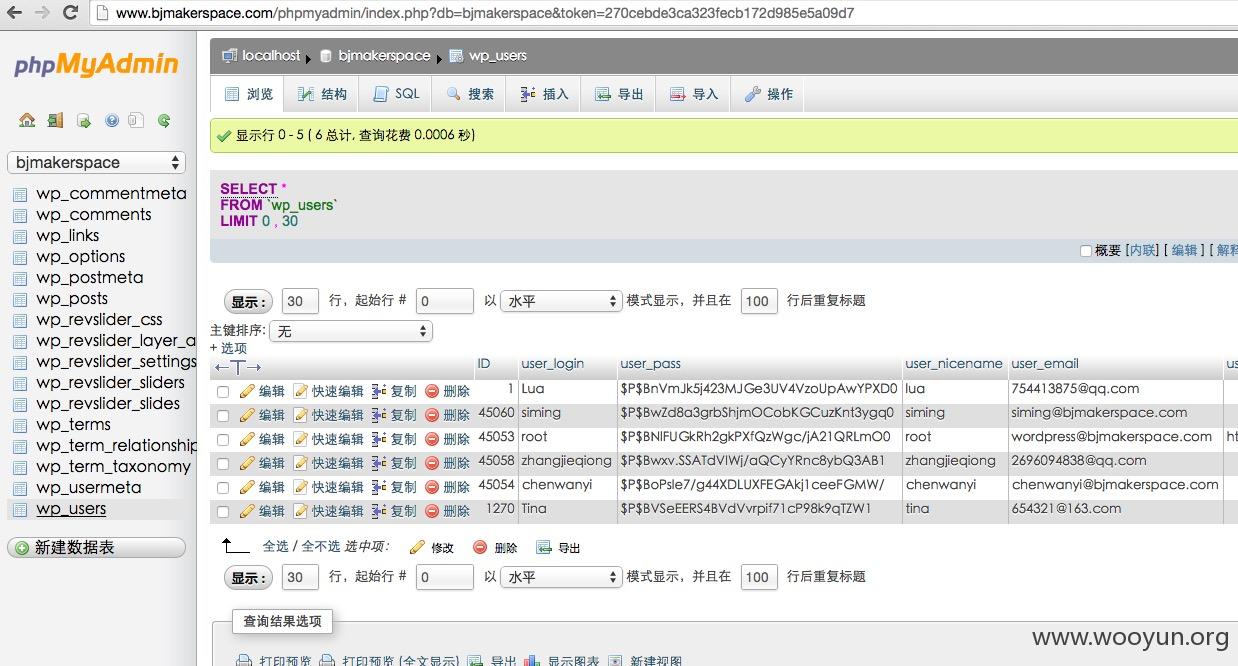Open phpMyAdmin documentation help icon
1238x666 pixels.
[111, 120]
